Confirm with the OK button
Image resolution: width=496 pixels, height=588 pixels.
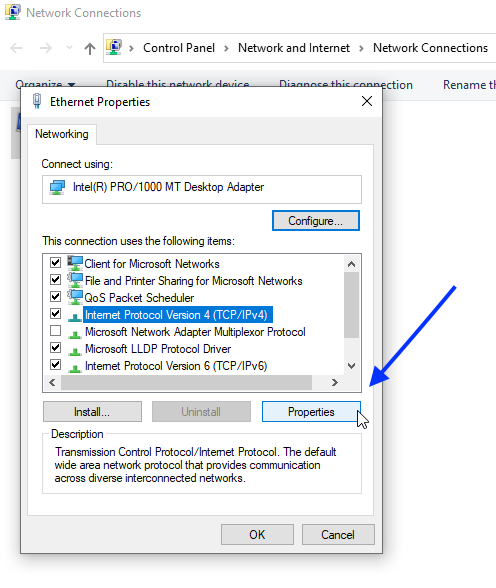(x=257, y=534)
